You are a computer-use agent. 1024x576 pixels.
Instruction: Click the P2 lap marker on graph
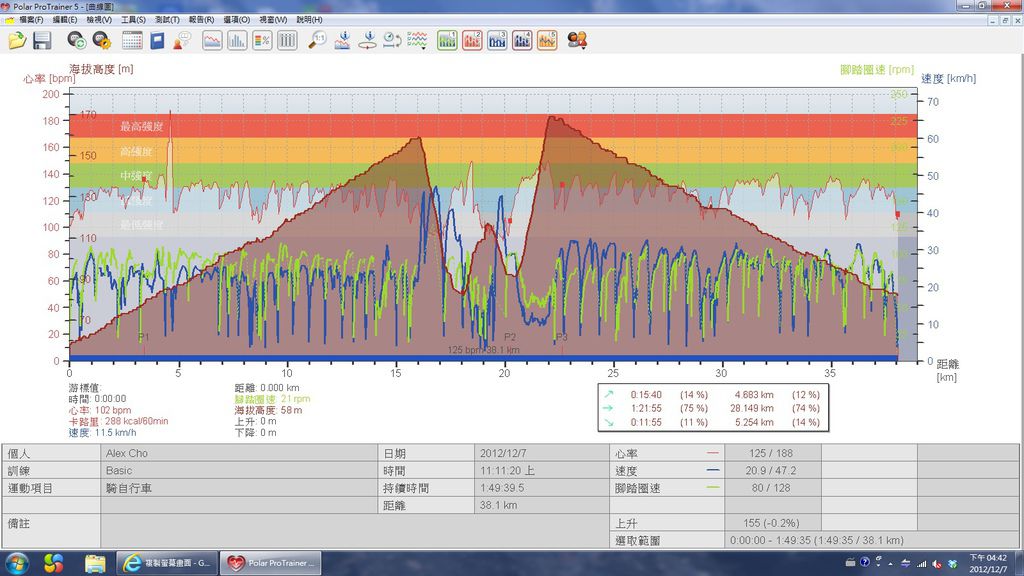509,338
